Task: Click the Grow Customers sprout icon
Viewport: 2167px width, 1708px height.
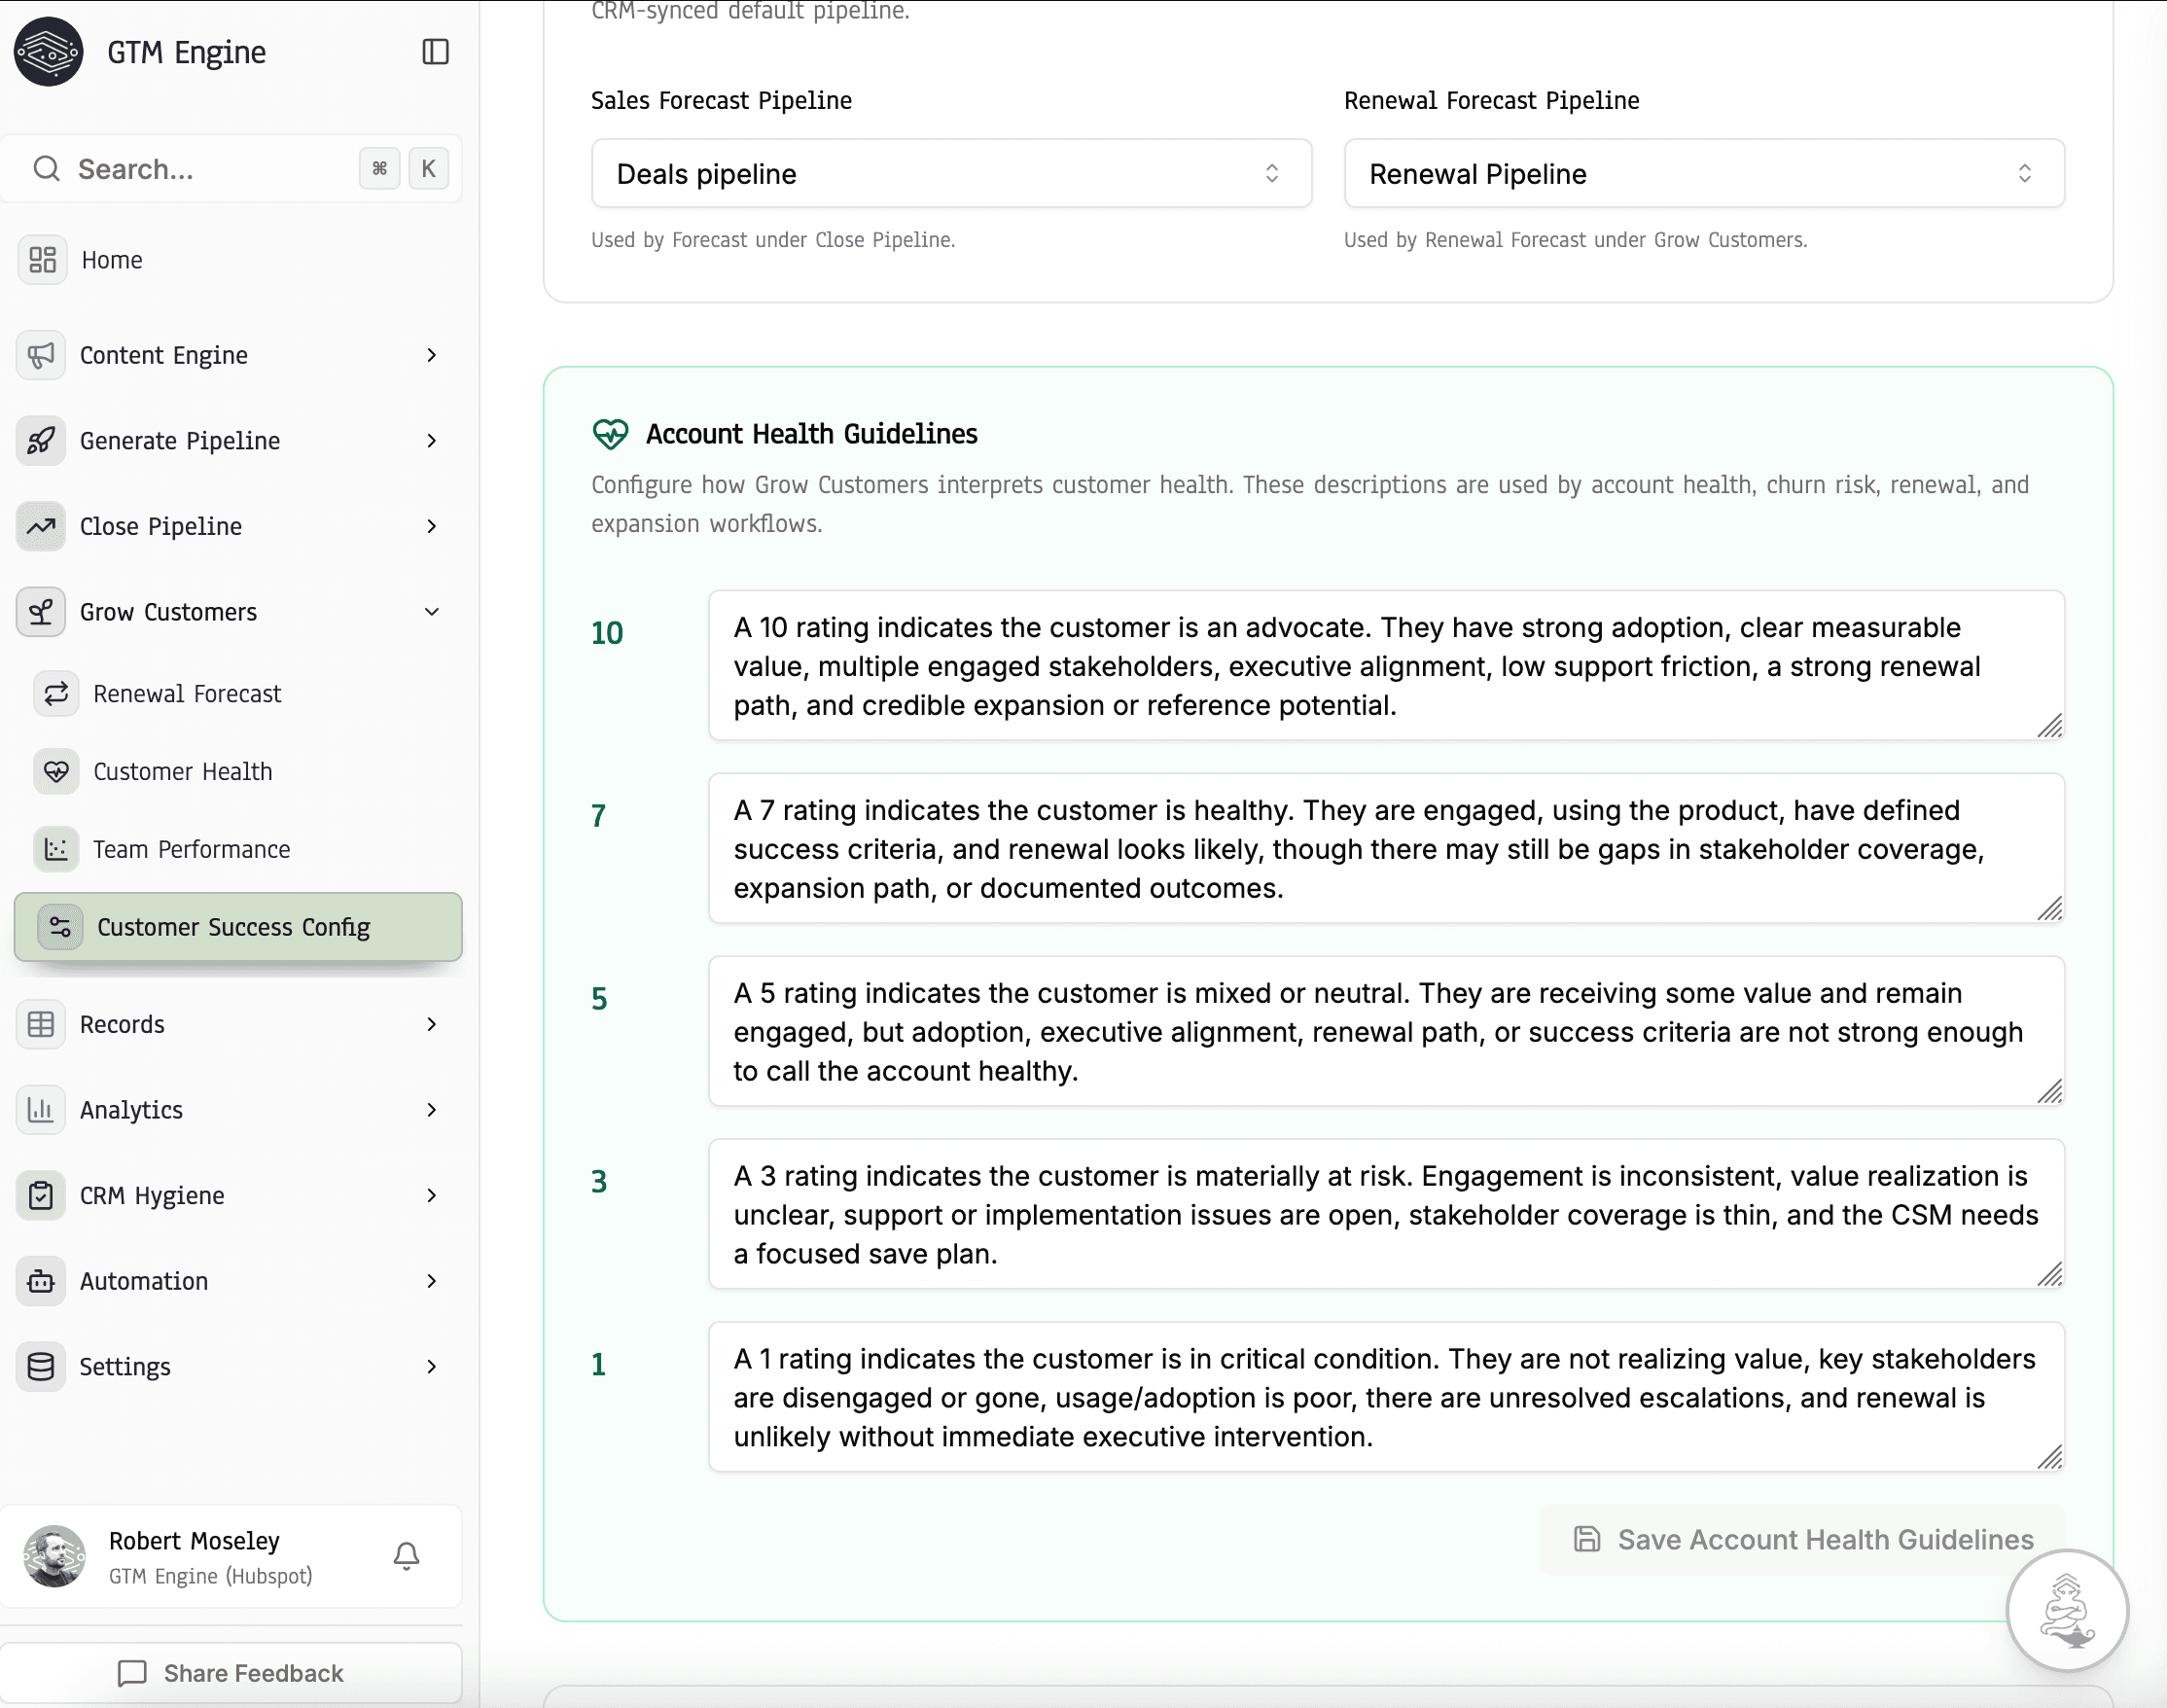Action: tap(41, 612)
